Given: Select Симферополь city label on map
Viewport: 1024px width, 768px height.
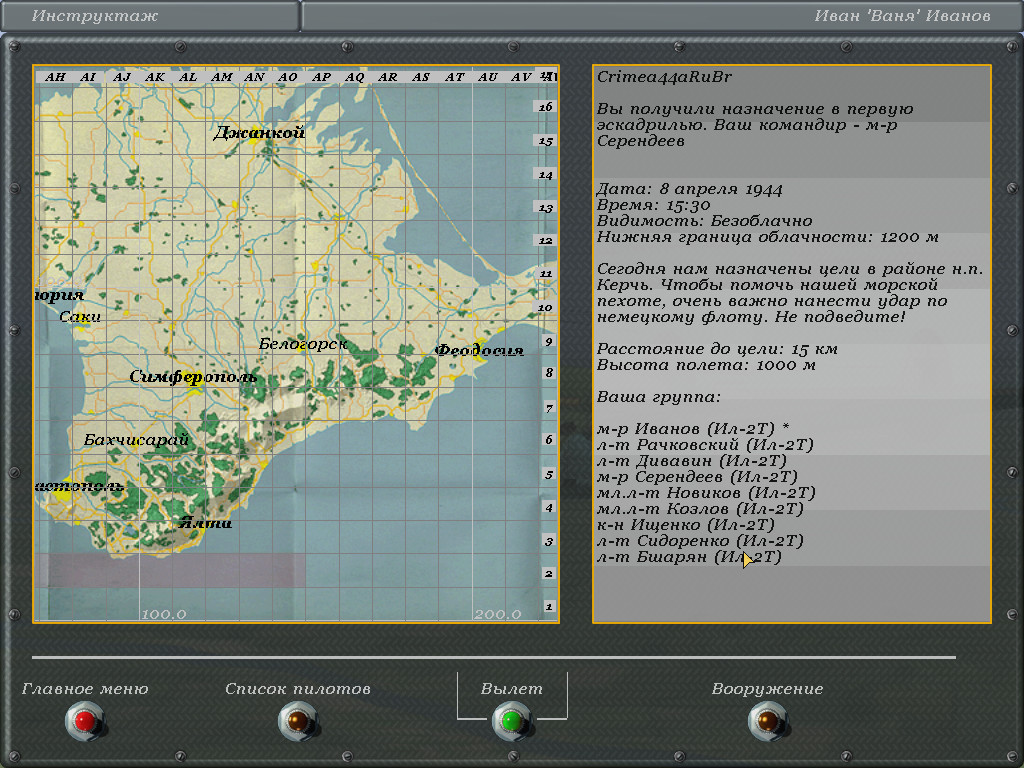Looking at the screenshot, I should 193,377.
